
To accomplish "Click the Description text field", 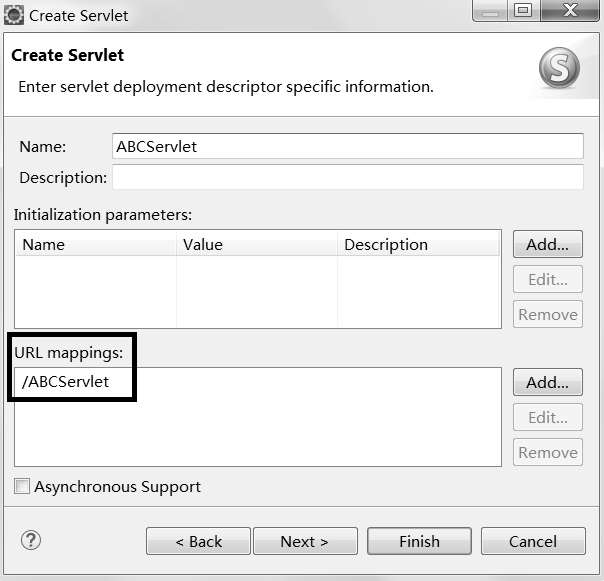I will pyautogui.click(x=347, y=178).
